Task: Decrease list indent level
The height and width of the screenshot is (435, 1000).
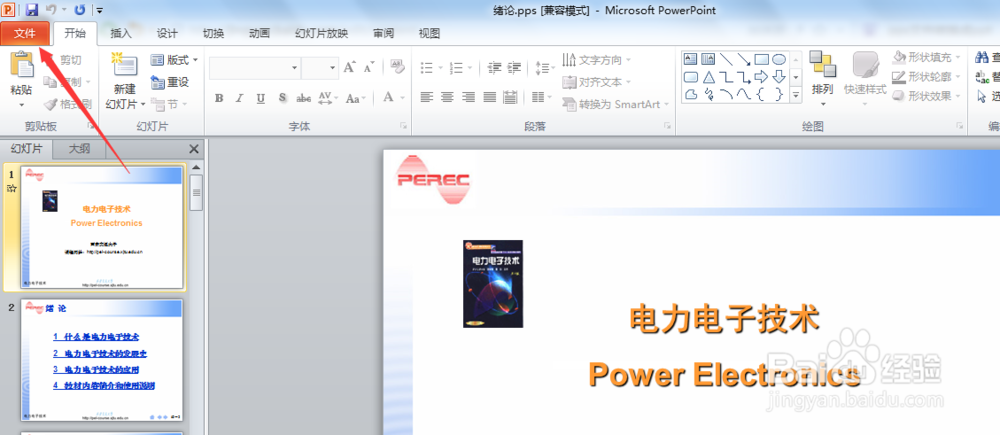Action: tap(494, 67)
